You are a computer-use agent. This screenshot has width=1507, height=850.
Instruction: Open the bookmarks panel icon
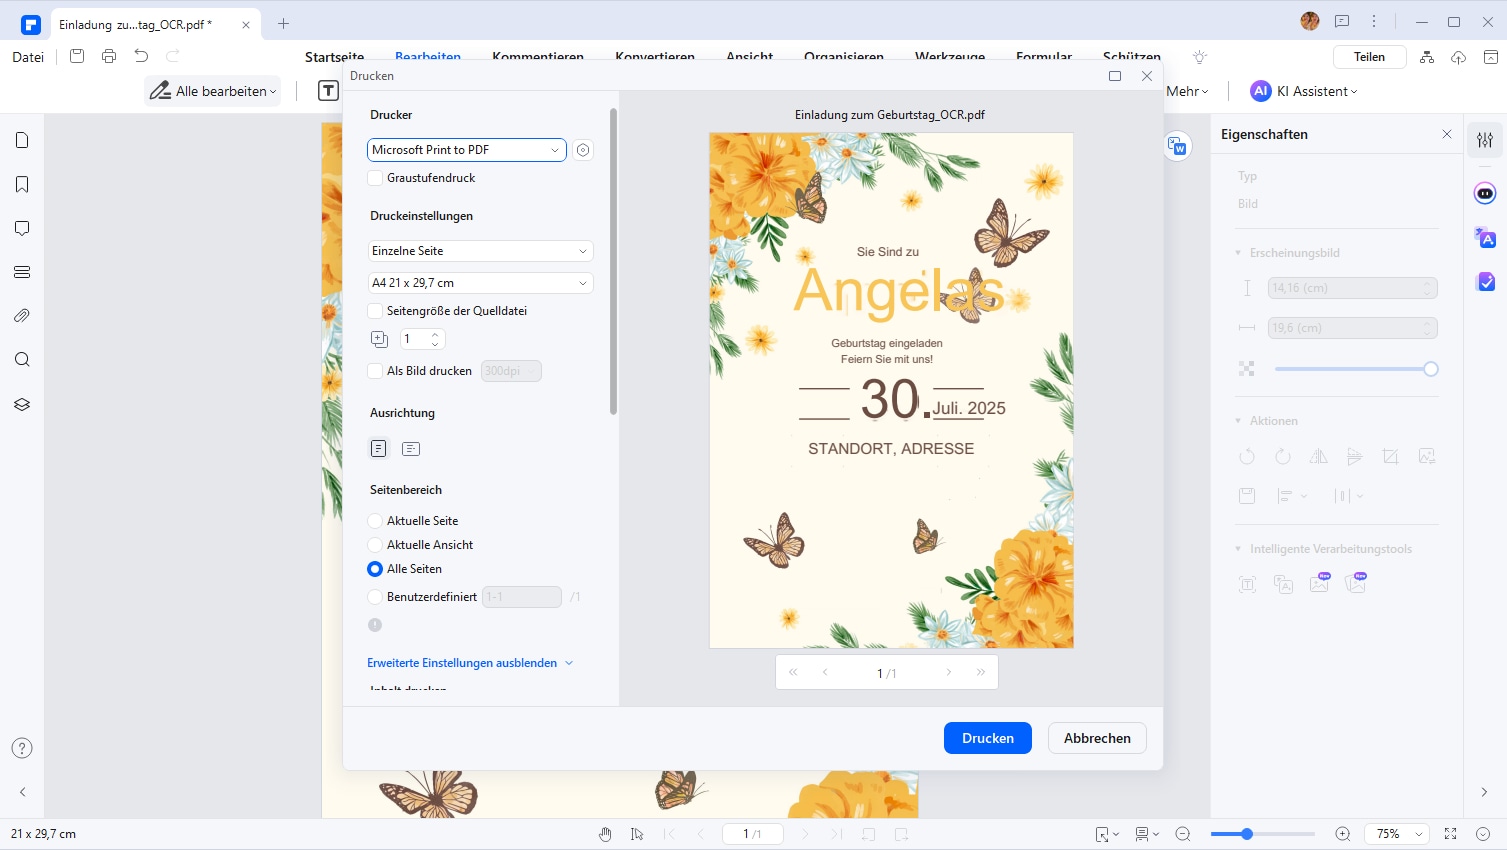(22, 184)
